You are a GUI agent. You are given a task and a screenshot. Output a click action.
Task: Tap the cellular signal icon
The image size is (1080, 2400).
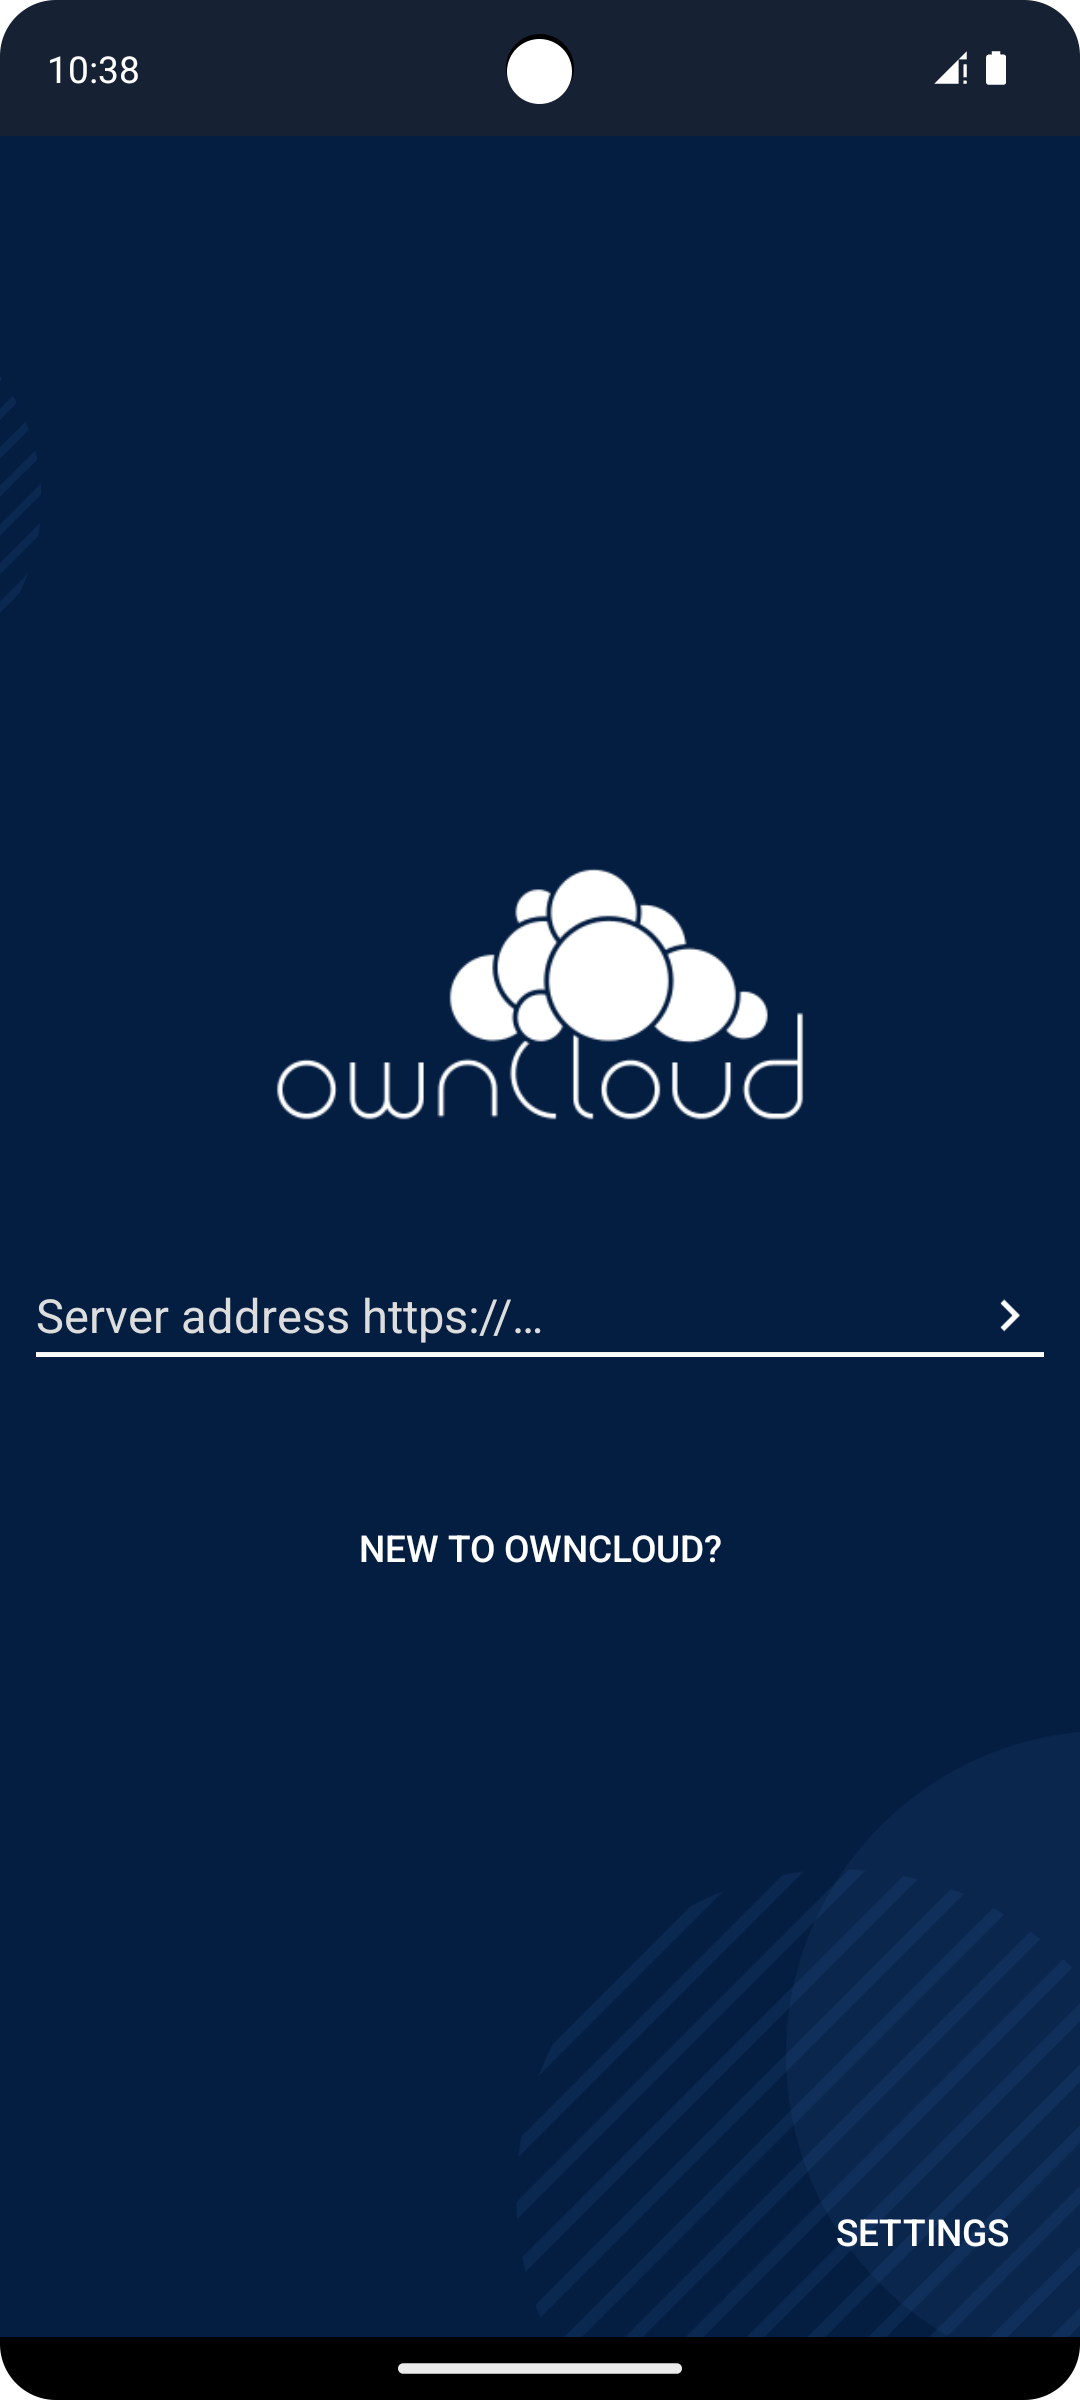950,69
